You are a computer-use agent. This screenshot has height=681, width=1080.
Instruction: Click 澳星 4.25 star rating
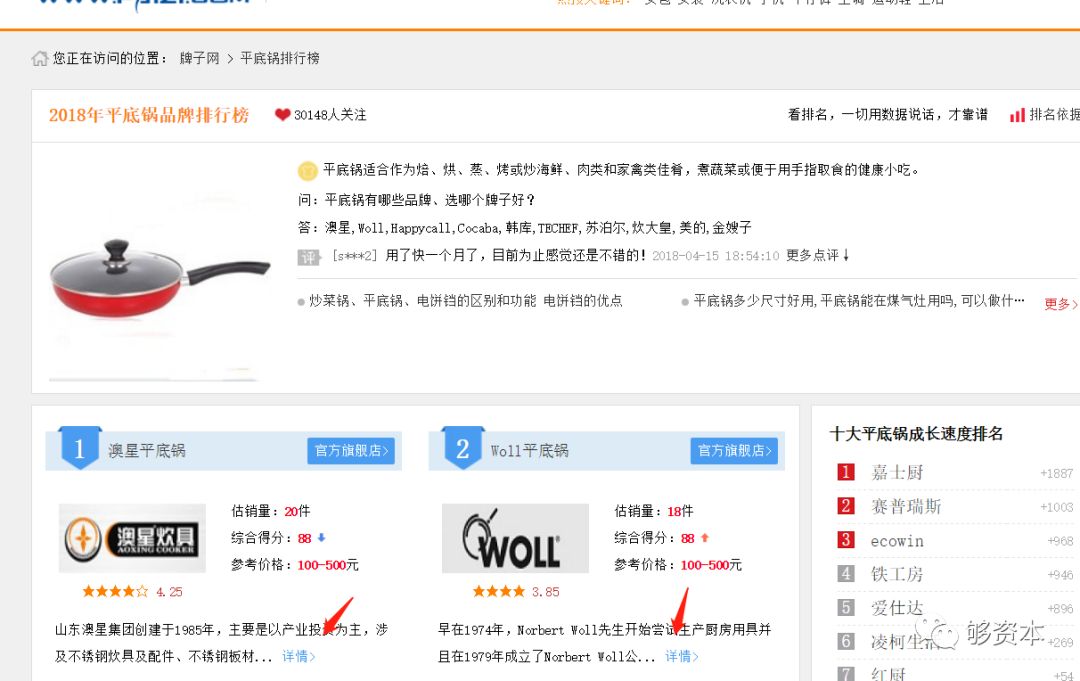[x=132, y=591]
